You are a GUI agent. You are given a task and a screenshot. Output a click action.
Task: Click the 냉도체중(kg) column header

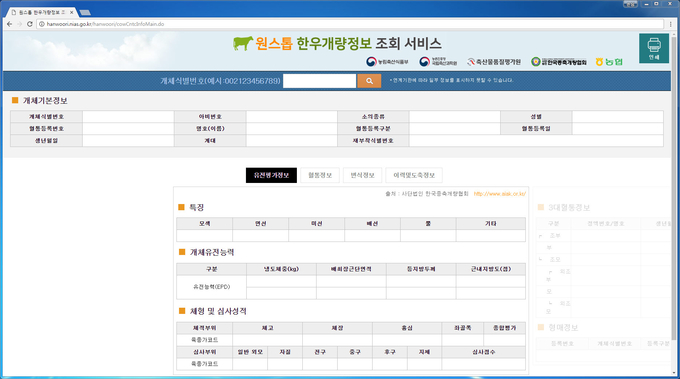click(x=281, y=269)
